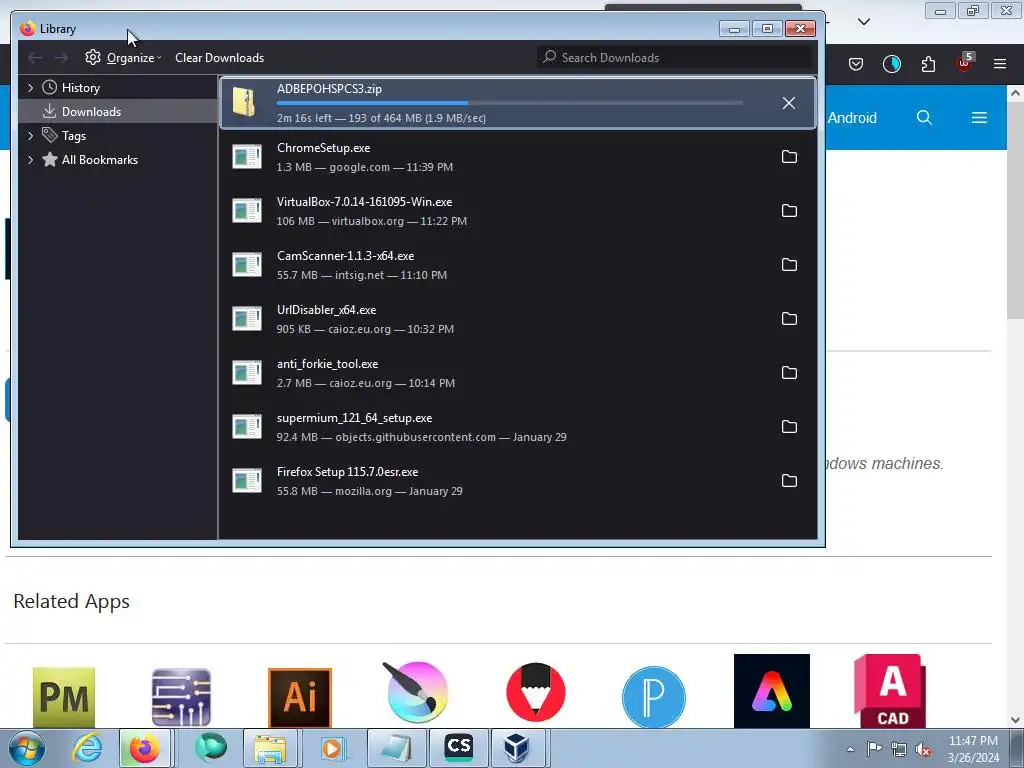Click the ChromeSetup.exe file icon
The height and width of the screenshot is (768, 1024).
click(x=247, y=157)
